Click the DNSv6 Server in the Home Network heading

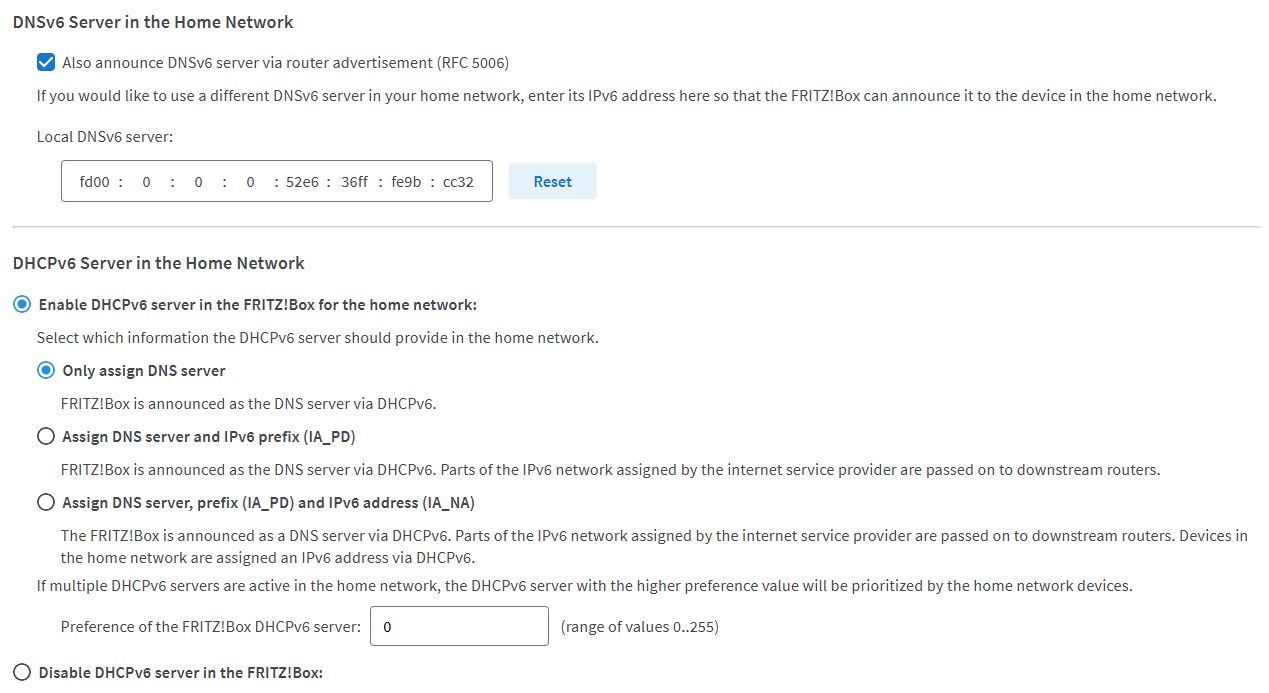click(x=153, y=21)
